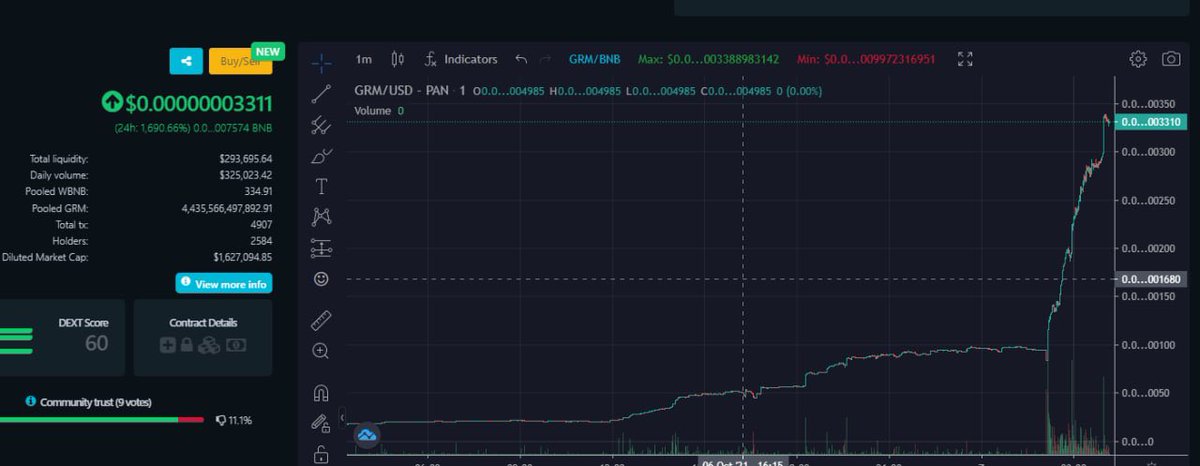
Task: Click the green price-up arrow icon
Action: click(x=112, y=102)
